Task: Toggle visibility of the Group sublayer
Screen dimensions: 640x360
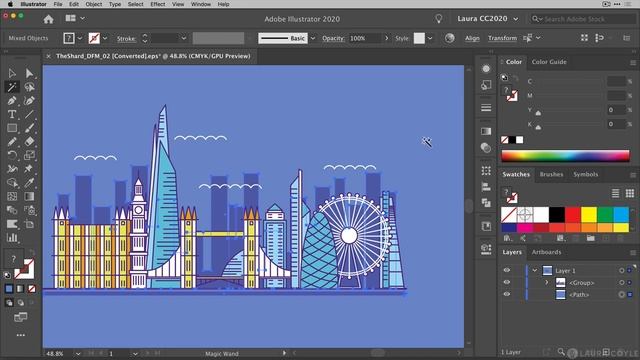Action: (x=507, y=282)
